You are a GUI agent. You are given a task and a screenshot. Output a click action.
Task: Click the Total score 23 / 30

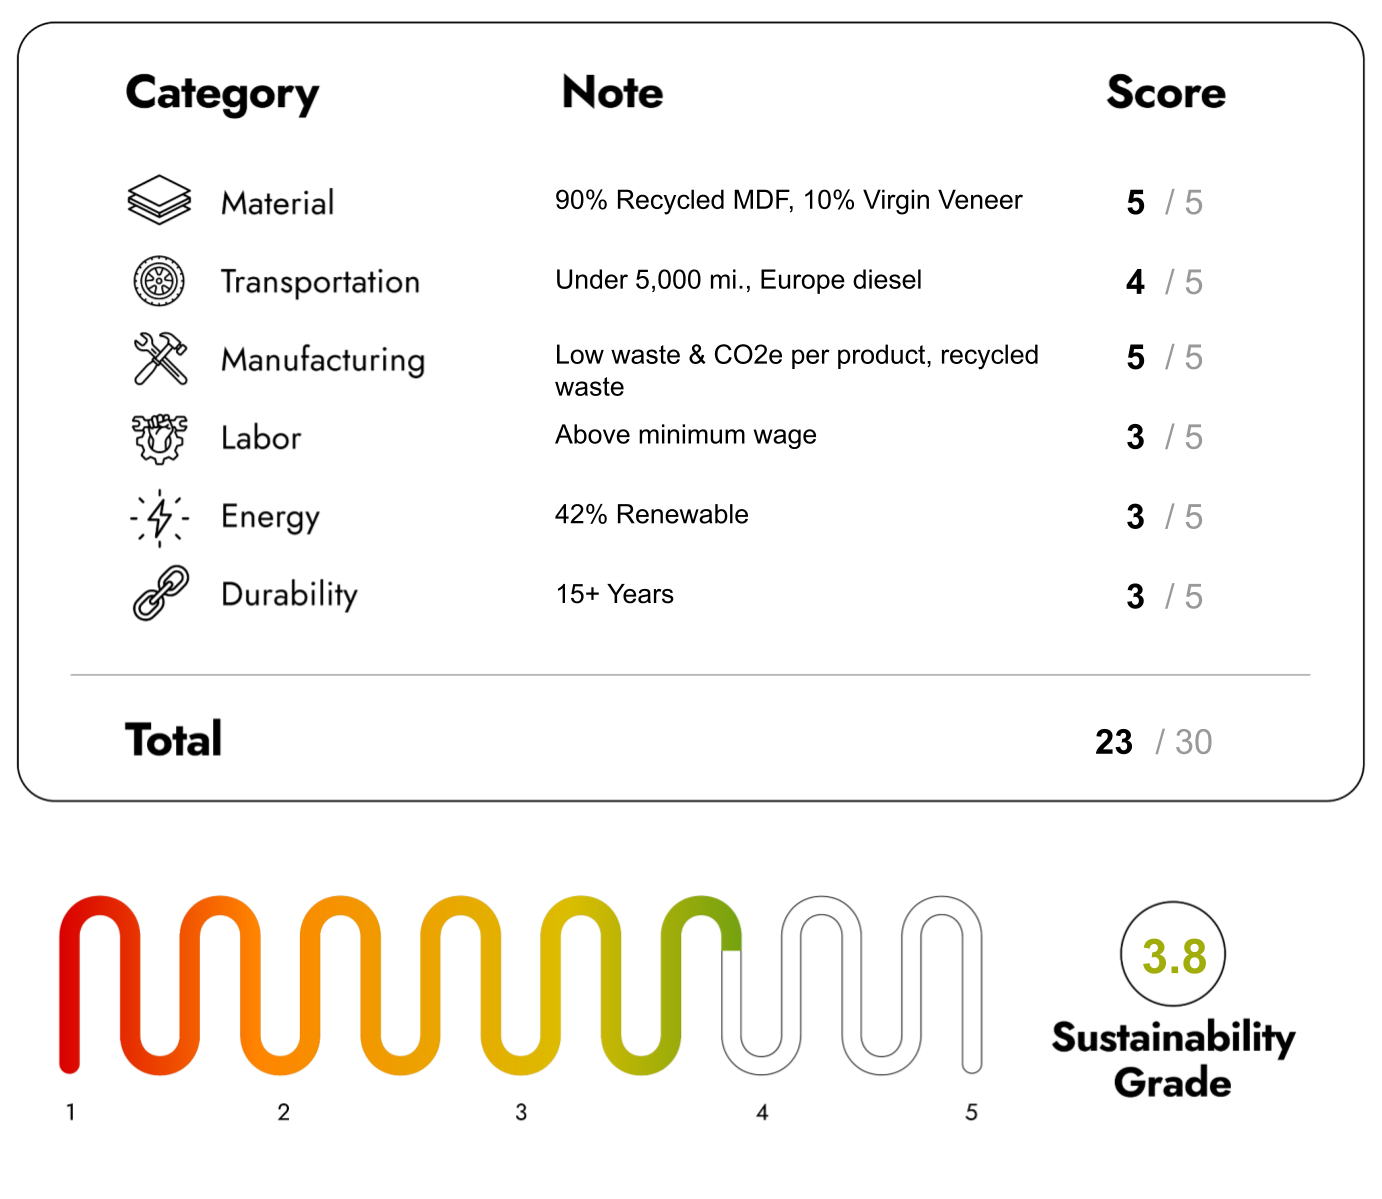coord(1152,742)
